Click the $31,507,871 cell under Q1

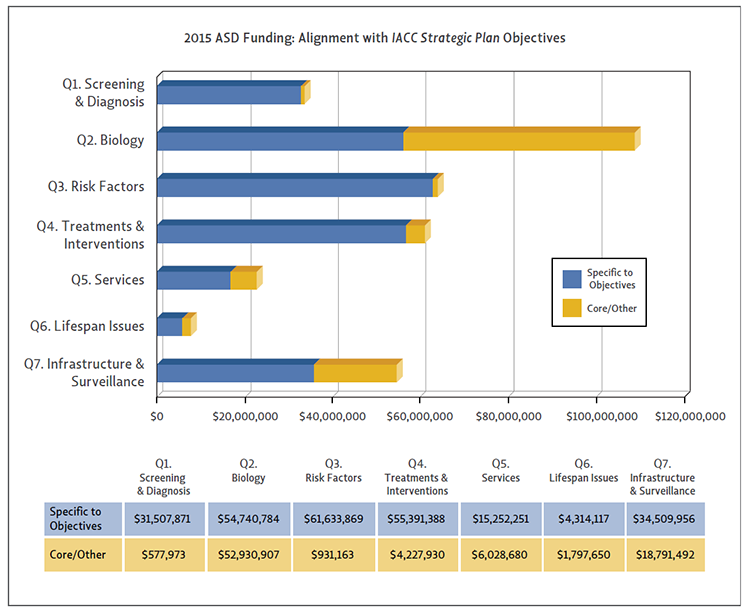(x=164, y=518)
